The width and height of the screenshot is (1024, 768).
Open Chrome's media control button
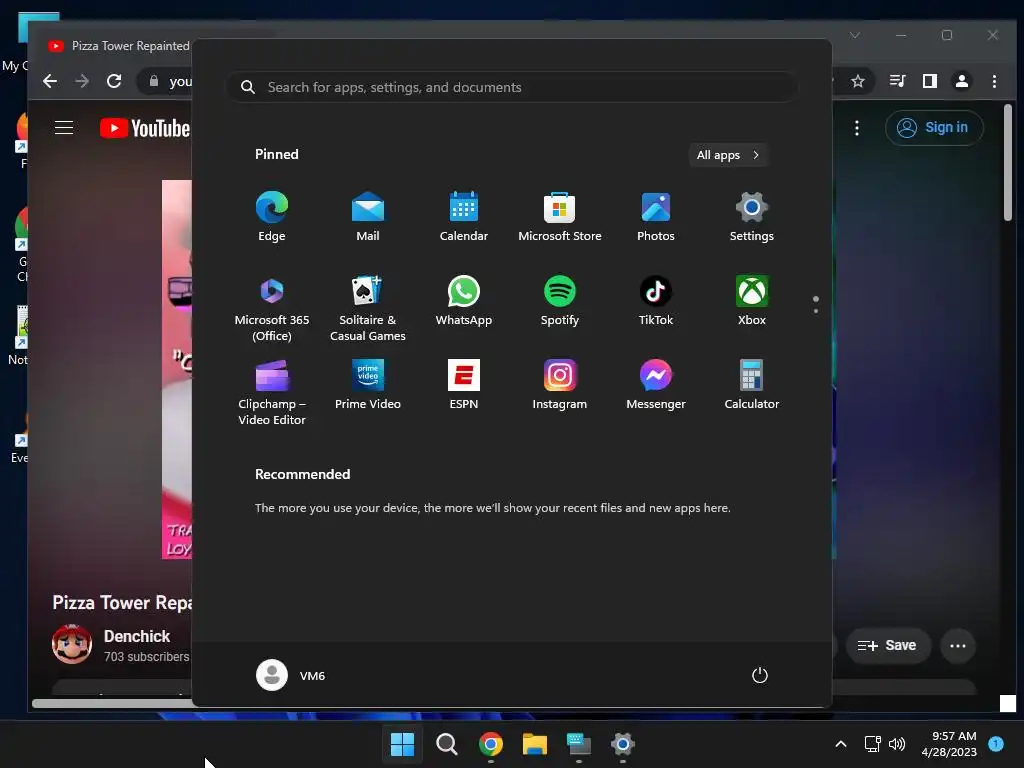897,81
